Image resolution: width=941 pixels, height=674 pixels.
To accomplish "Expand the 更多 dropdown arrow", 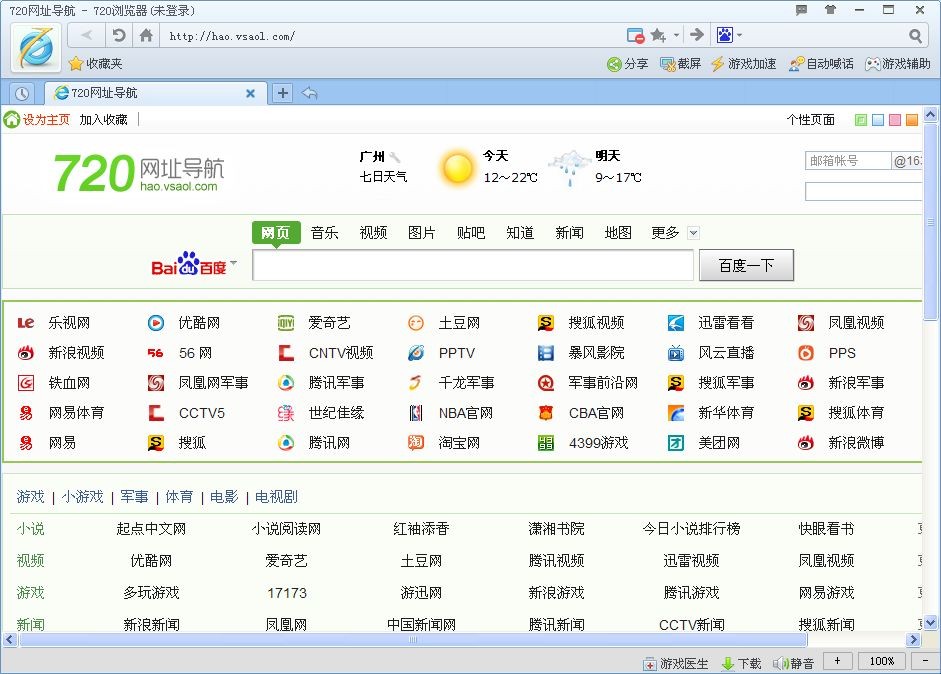I will [x=693, y=233].
